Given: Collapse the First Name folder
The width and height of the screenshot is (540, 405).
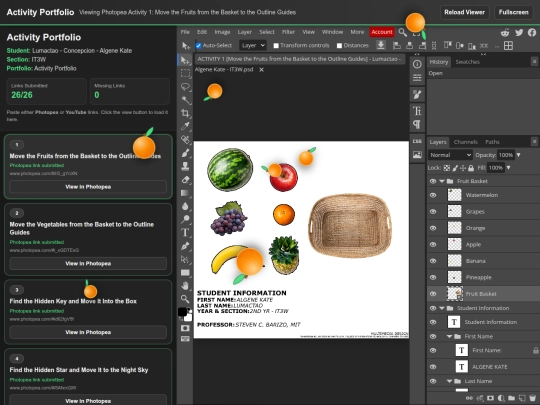Looking at the screenshot, I should pyautogui.click(x=449, y=336).
